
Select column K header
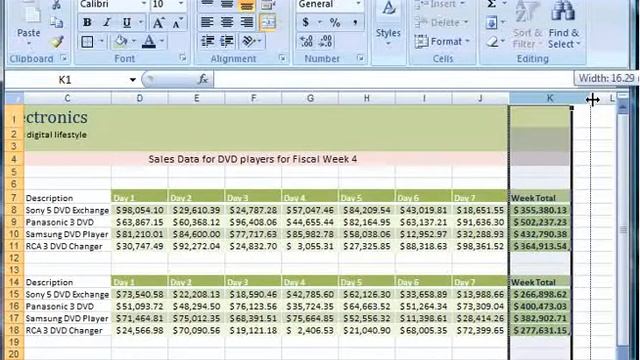click(x=549, y=98)
